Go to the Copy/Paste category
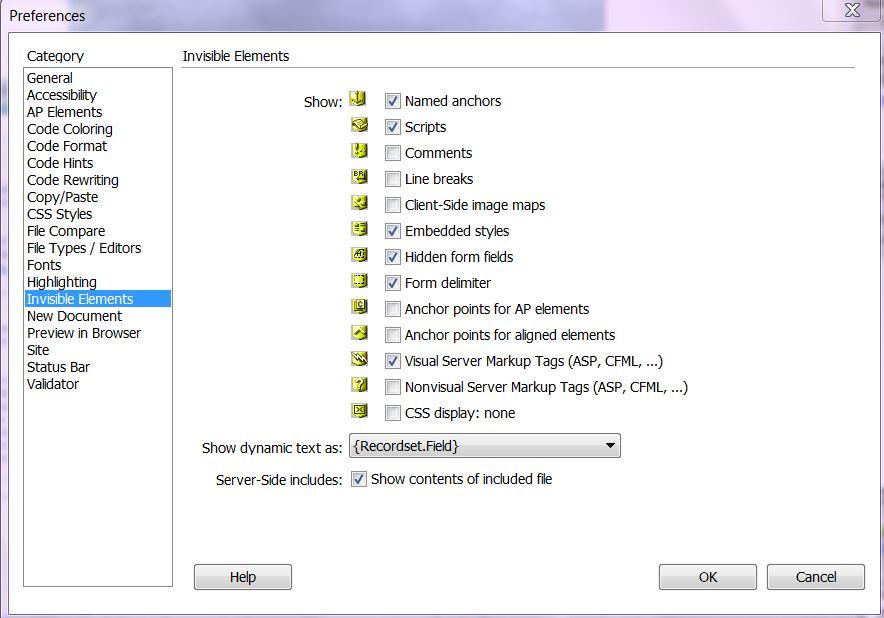 click(x=98, y=197)
